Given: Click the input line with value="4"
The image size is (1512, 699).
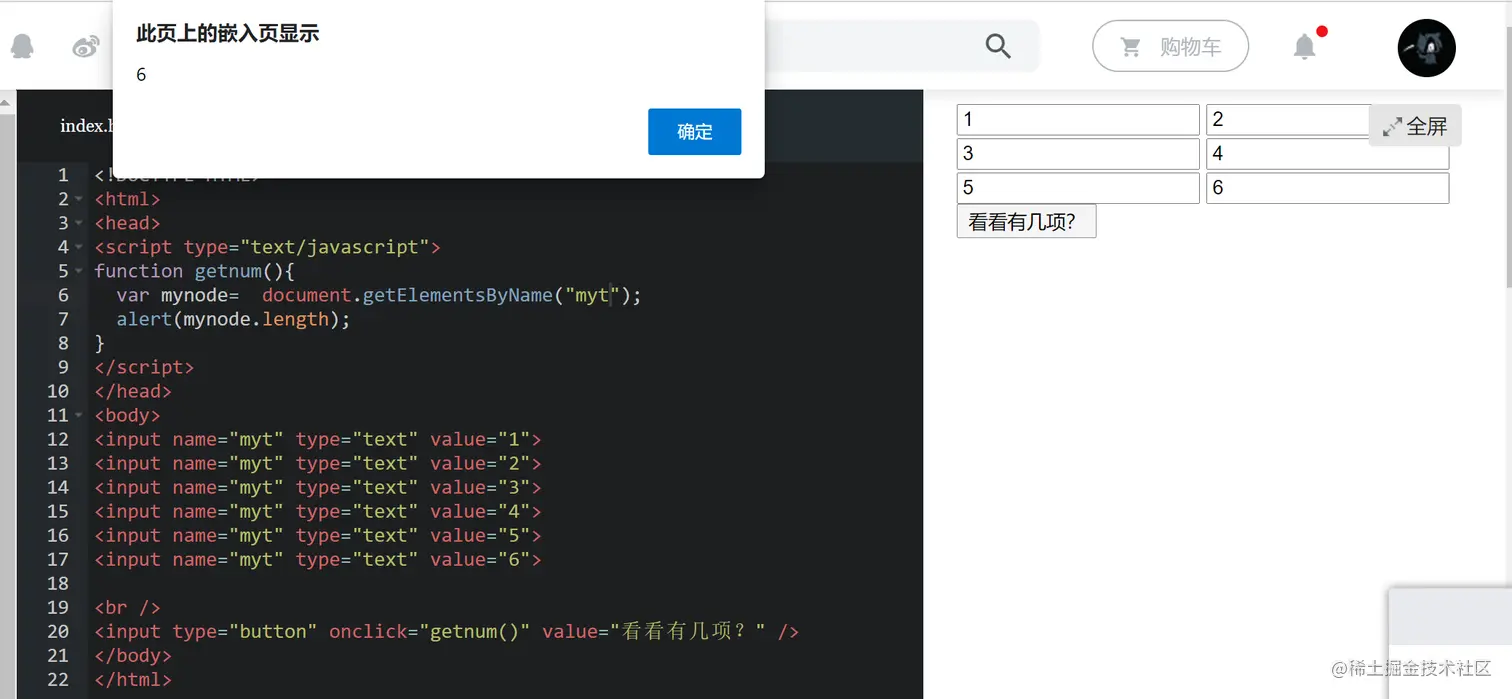Looking at the screenshot, I should tap(318, 511).
